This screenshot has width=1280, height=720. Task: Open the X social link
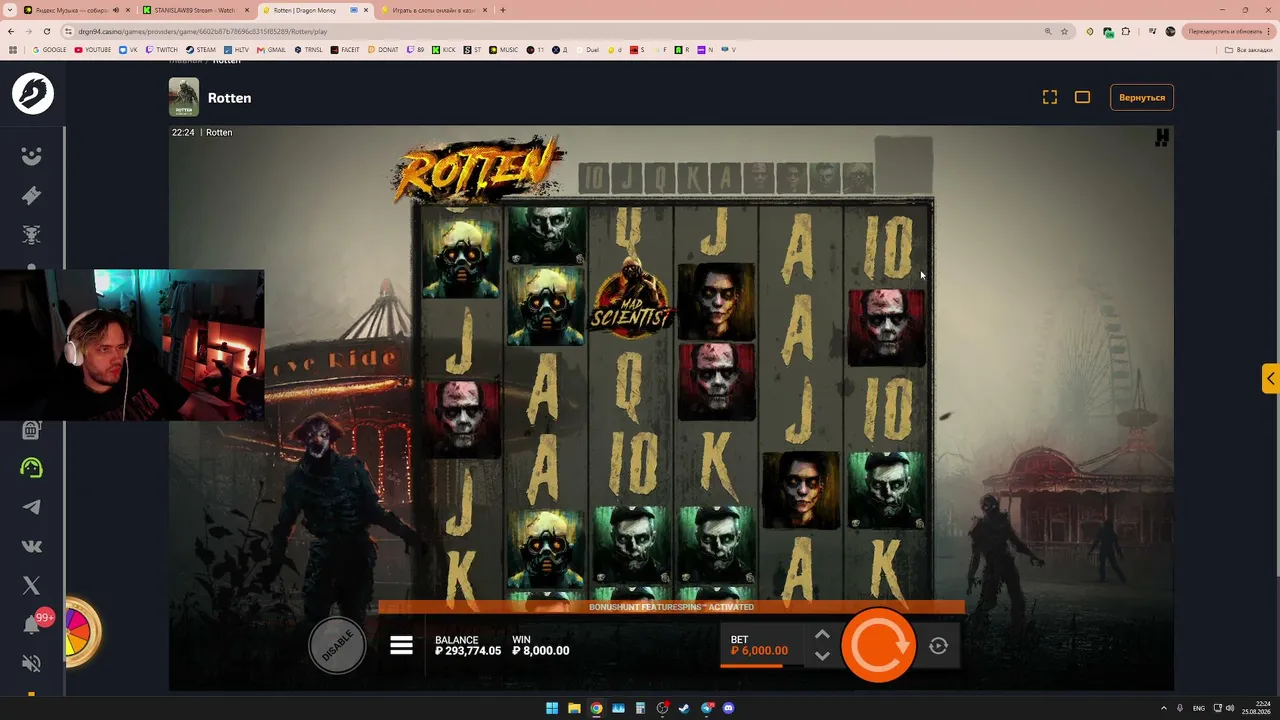(x=32, y=585)
